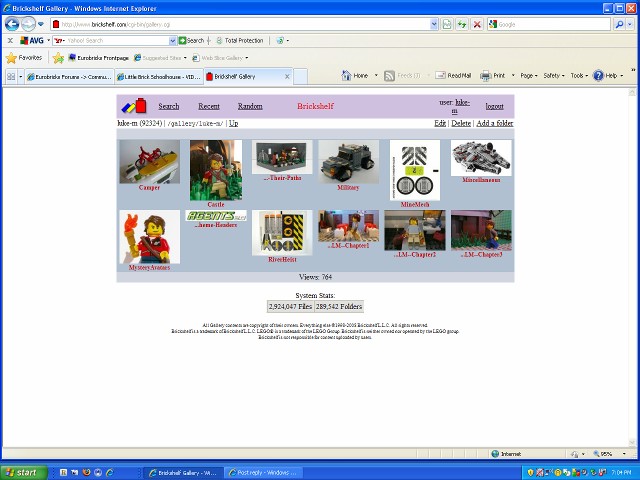Open the Suggested Sites favorites item

point(160,58)
